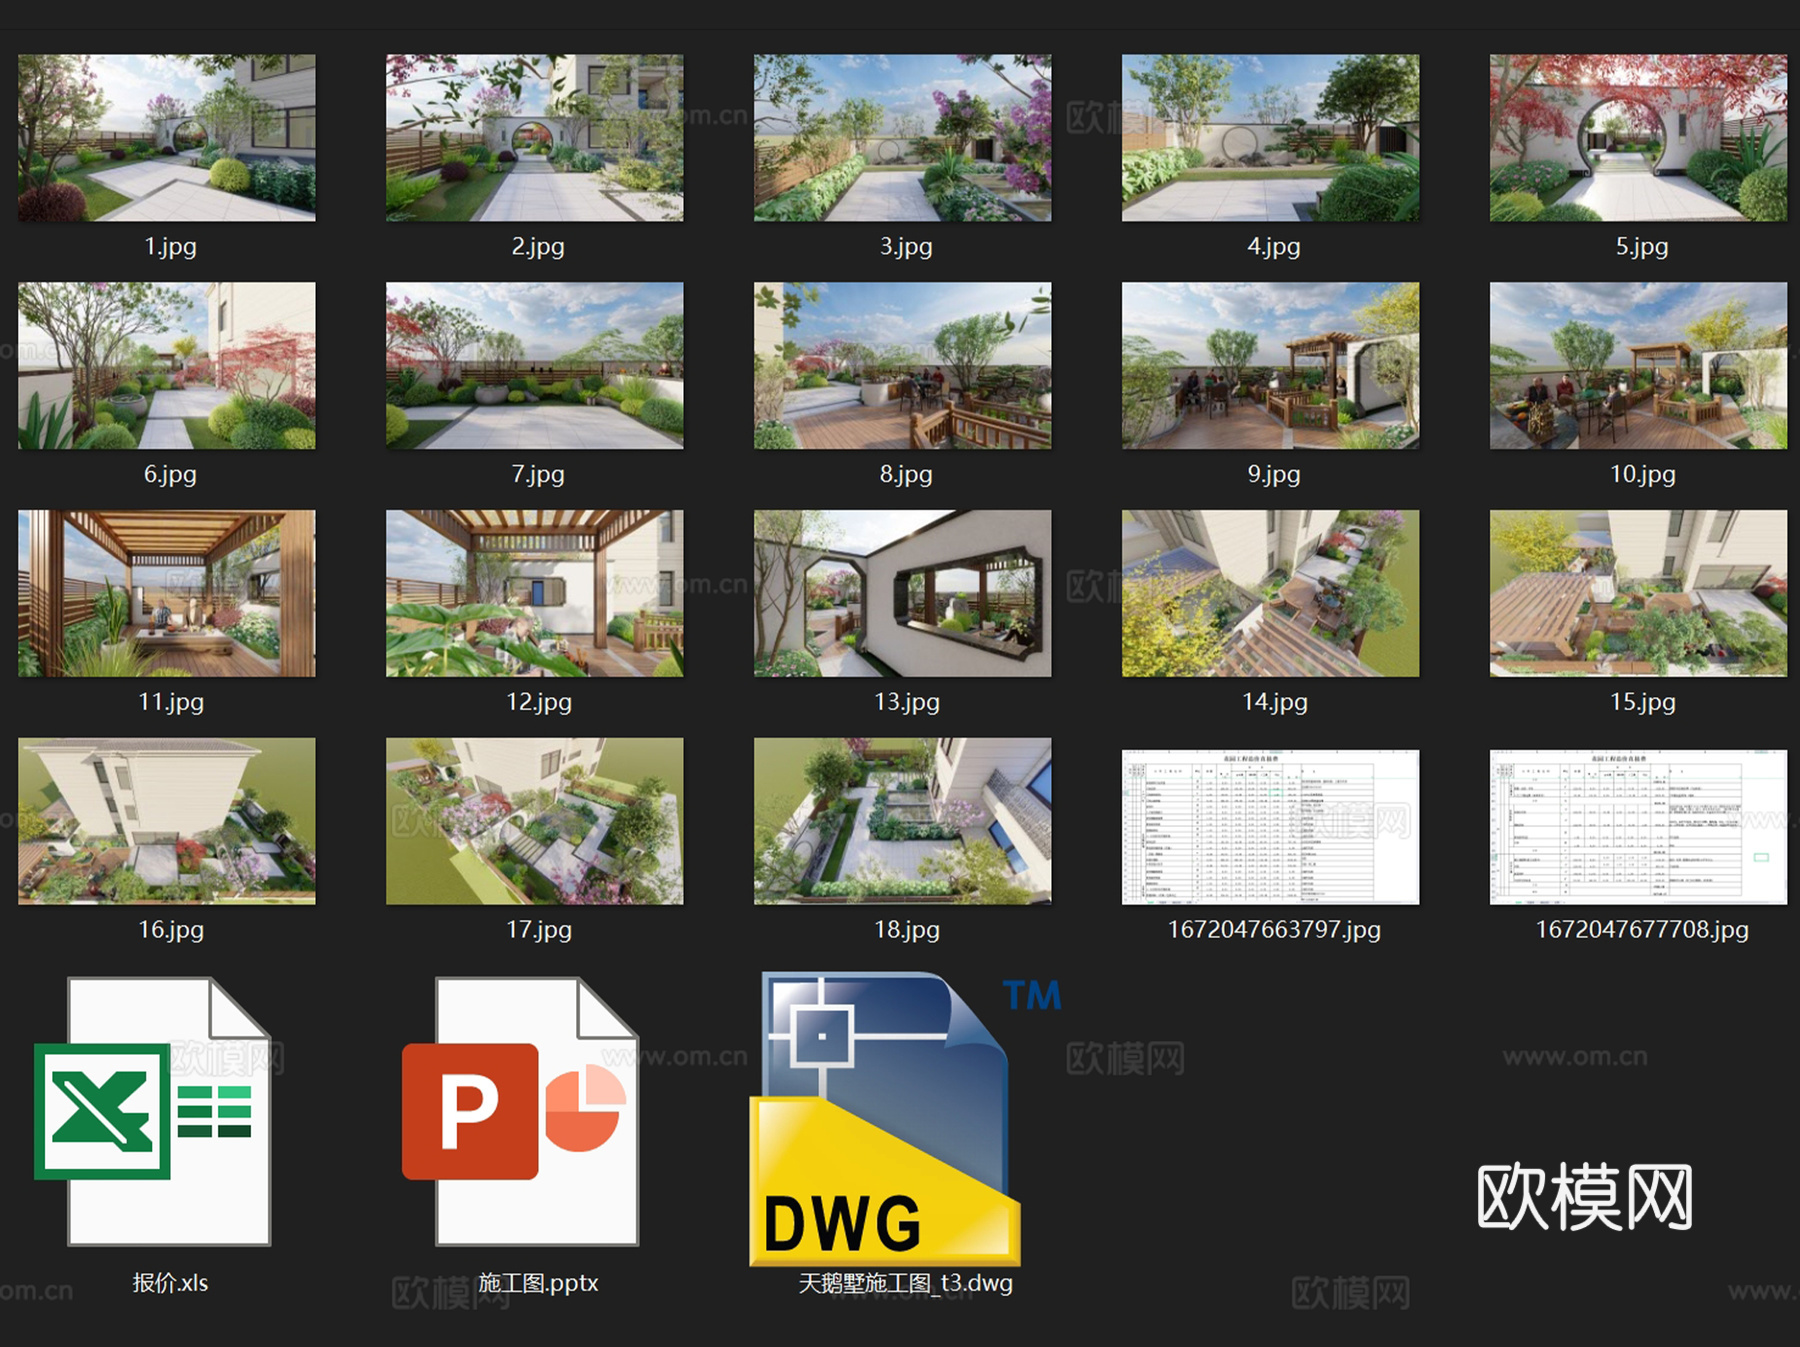Image resolution: width=1800 pixels, height=1347 pixels.
Task: Click the file name 3.jpg
Action: click(x=907, y=246)
